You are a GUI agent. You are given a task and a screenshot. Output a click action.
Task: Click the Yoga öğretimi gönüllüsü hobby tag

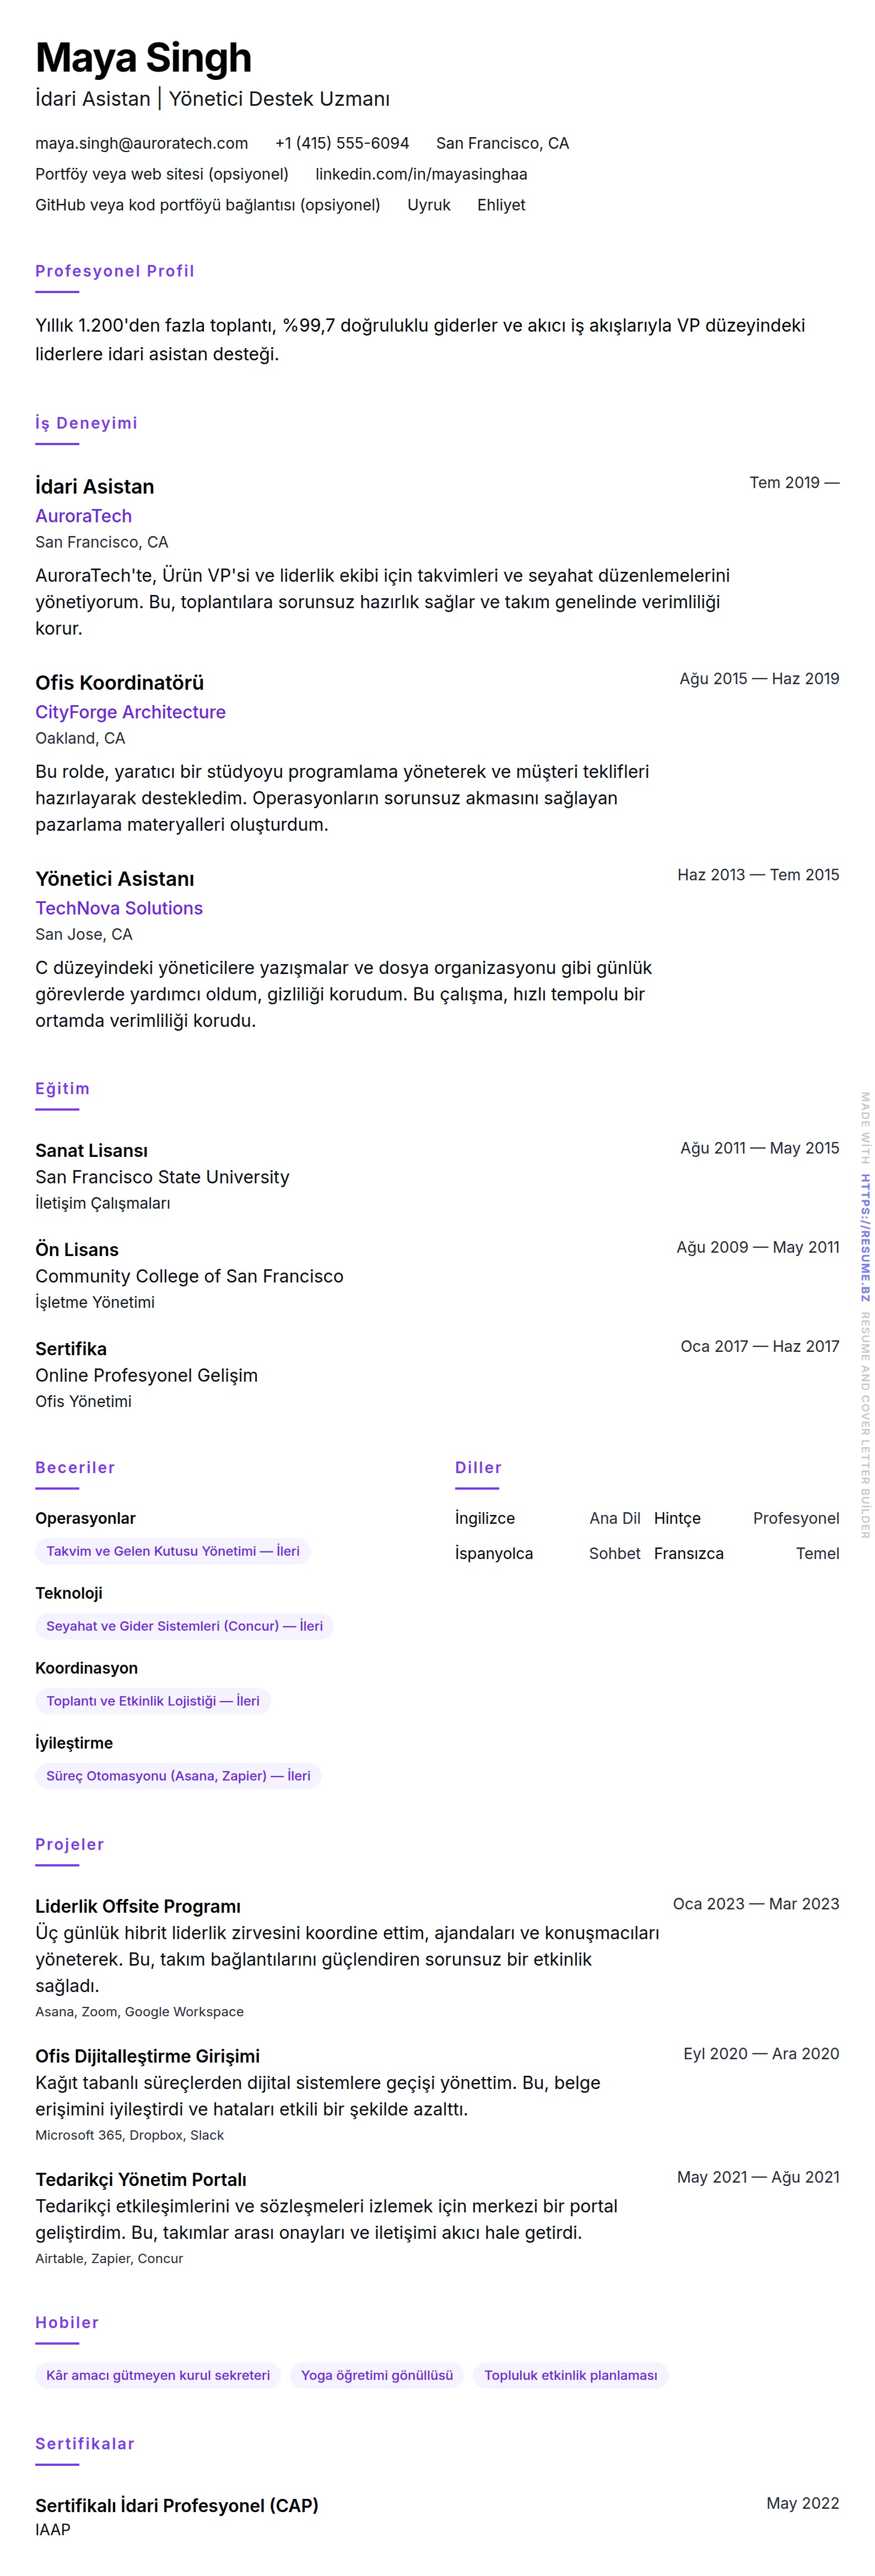point(376,2375)
